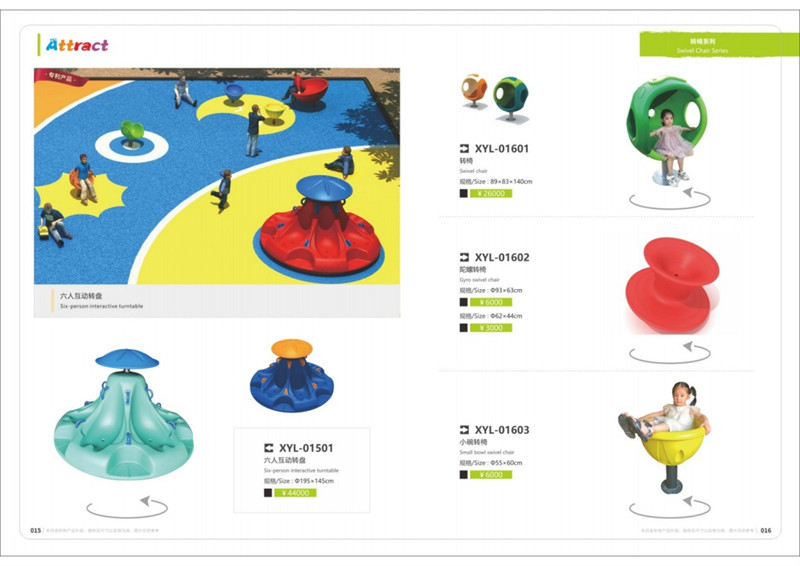The image size is (800, 566).
Task: Click the rotation arrow under the yellow bowl chair
Action: (669, 507)
